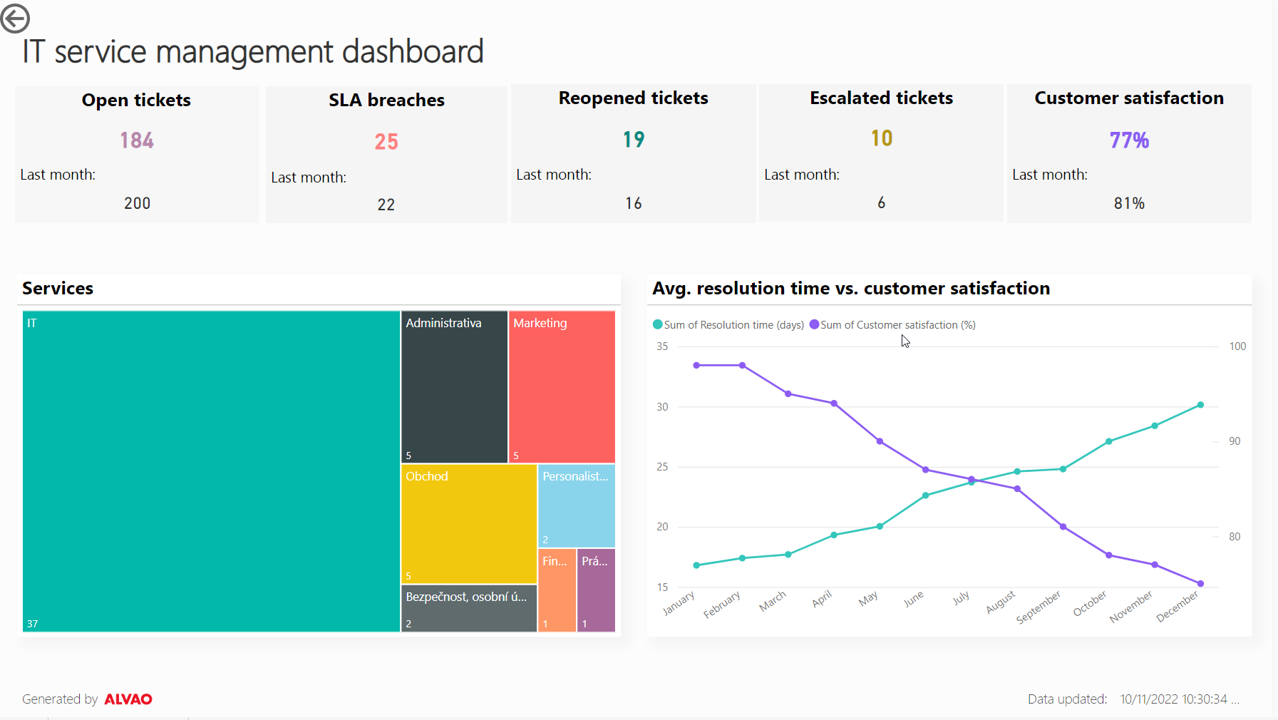Click the purple Prá... treemap tile

[596, 590]
